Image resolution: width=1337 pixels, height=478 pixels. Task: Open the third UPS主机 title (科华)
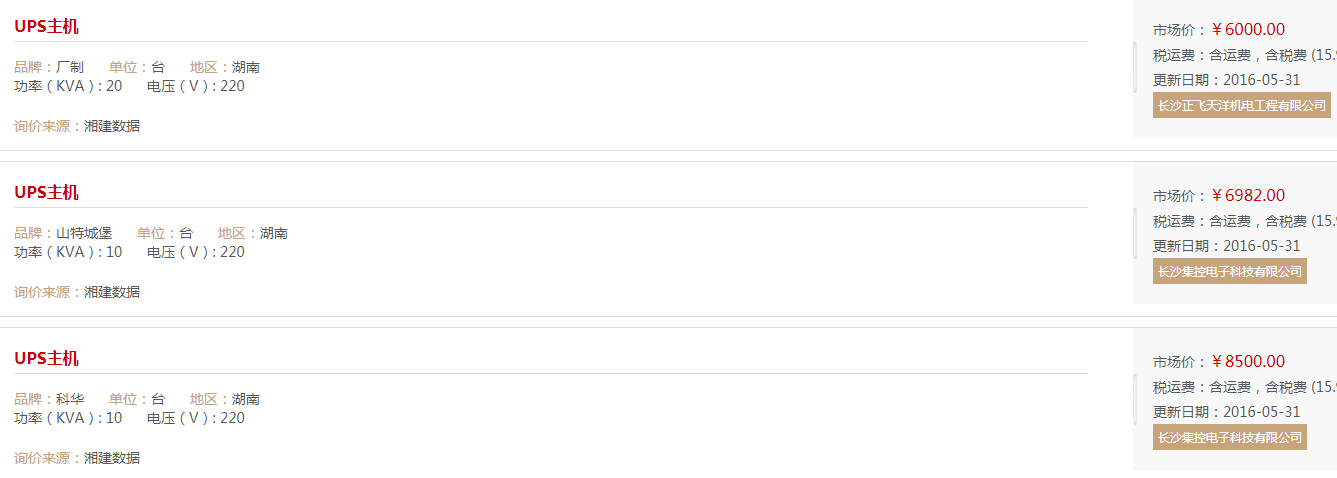click(46, 358)
